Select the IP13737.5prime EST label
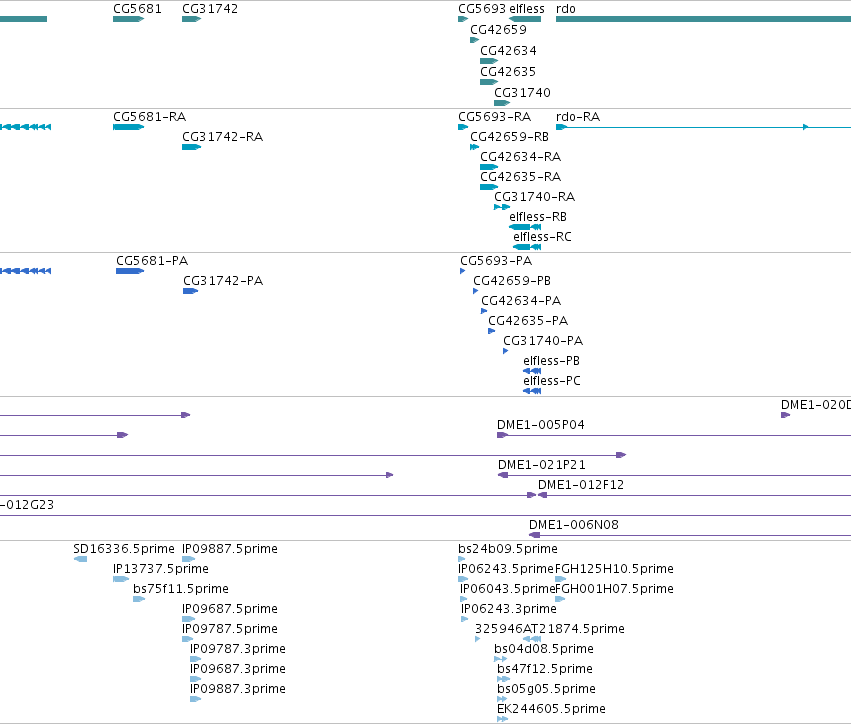851x724 pixels. click(161, 569)
